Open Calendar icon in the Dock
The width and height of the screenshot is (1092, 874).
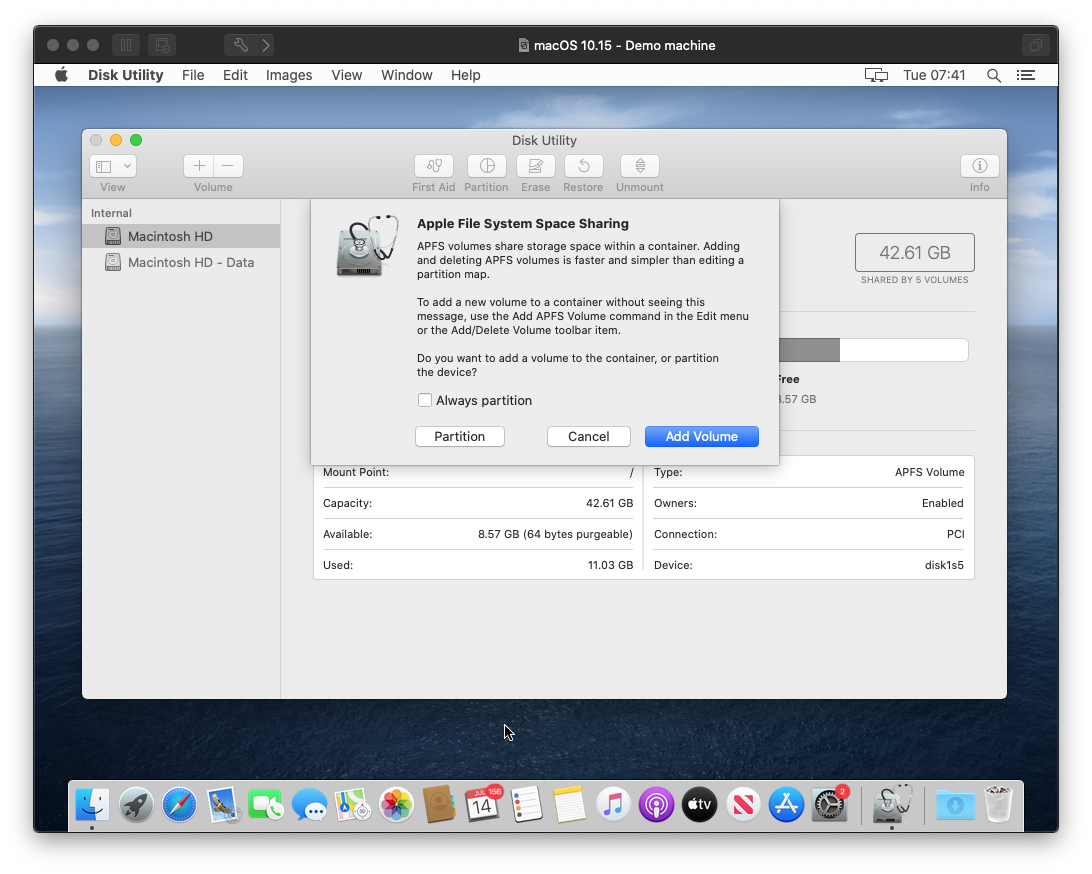point(483,805)
